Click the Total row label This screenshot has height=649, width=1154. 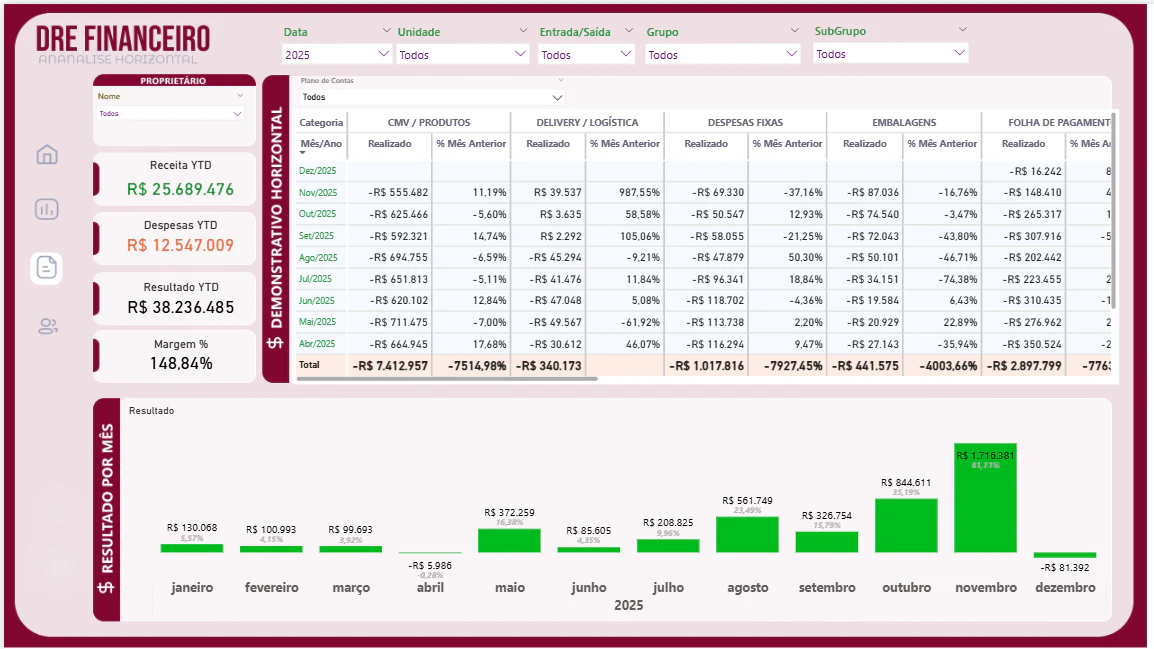click(x=309, y=365)
